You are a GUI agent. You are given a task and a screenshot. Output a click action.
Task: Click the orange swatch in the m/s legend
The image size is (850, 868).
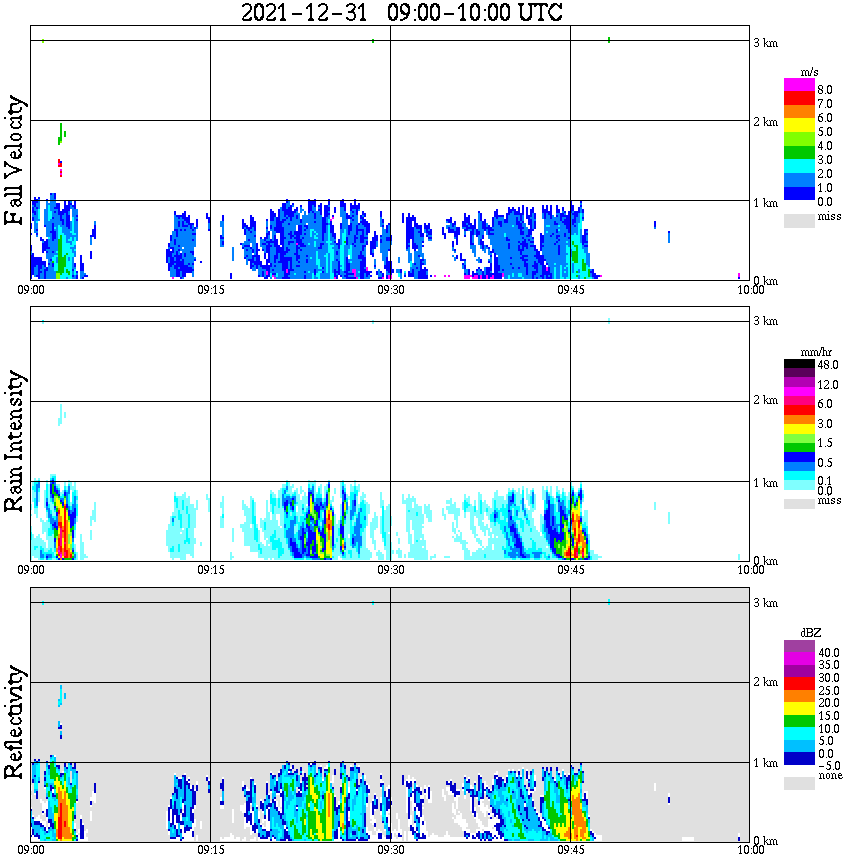pos(799,112)
